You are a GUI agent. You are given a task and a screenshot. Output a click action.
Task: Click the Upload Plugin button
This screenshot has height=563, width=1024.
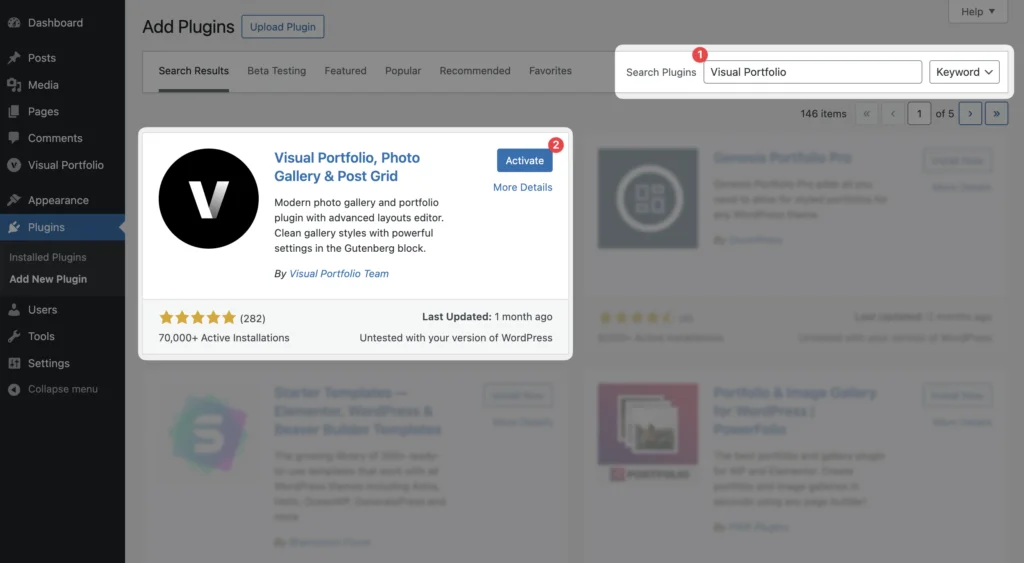283,27
